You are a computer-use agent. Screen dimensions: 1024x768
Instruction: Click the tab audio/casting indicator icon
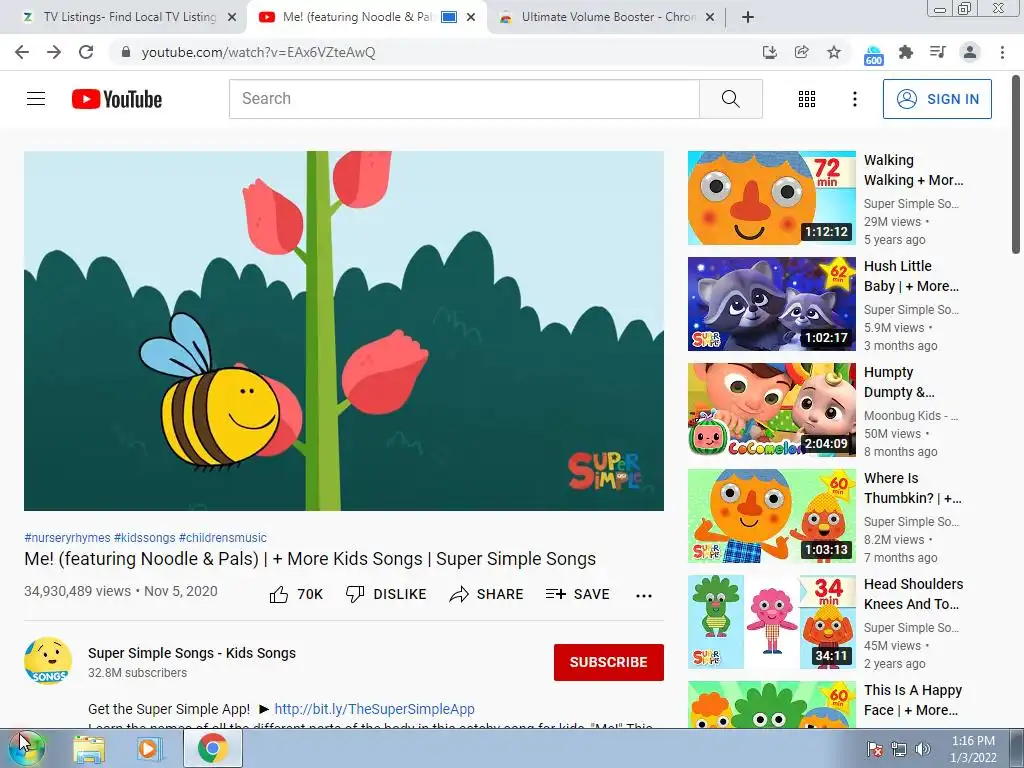[x=449, y=17]
